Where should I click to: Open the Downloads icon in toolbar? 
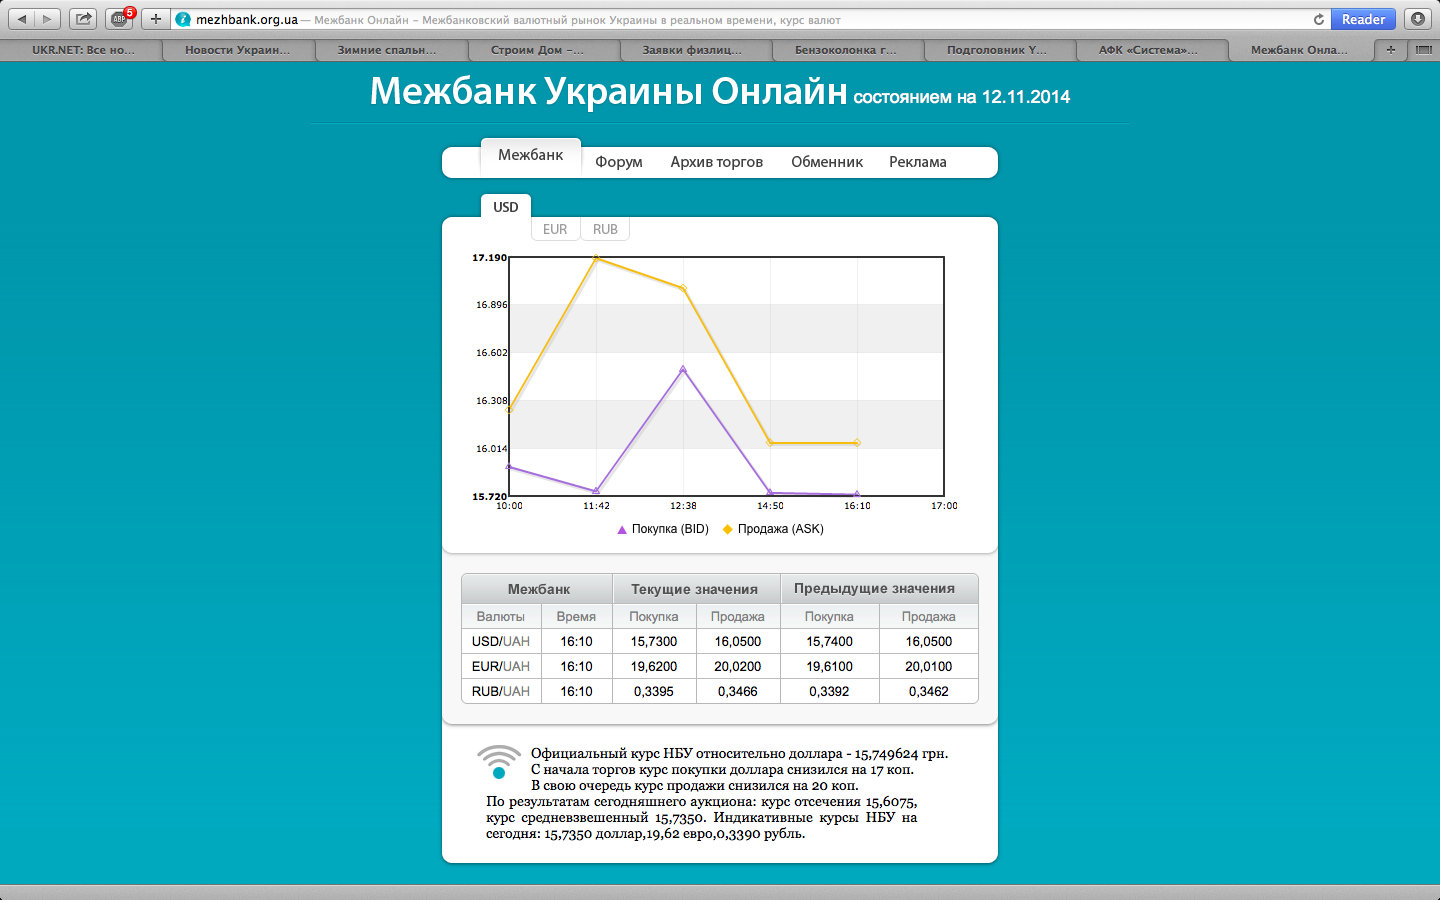pos(1417,19)
